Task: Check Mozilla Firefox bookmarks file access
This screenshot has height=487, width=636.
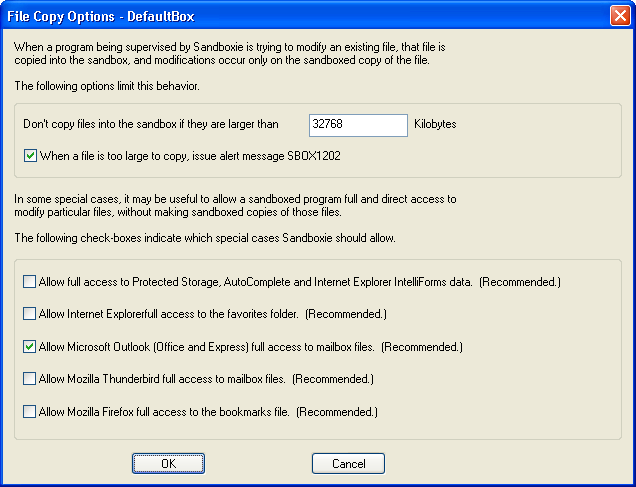Action: (29, 412)
